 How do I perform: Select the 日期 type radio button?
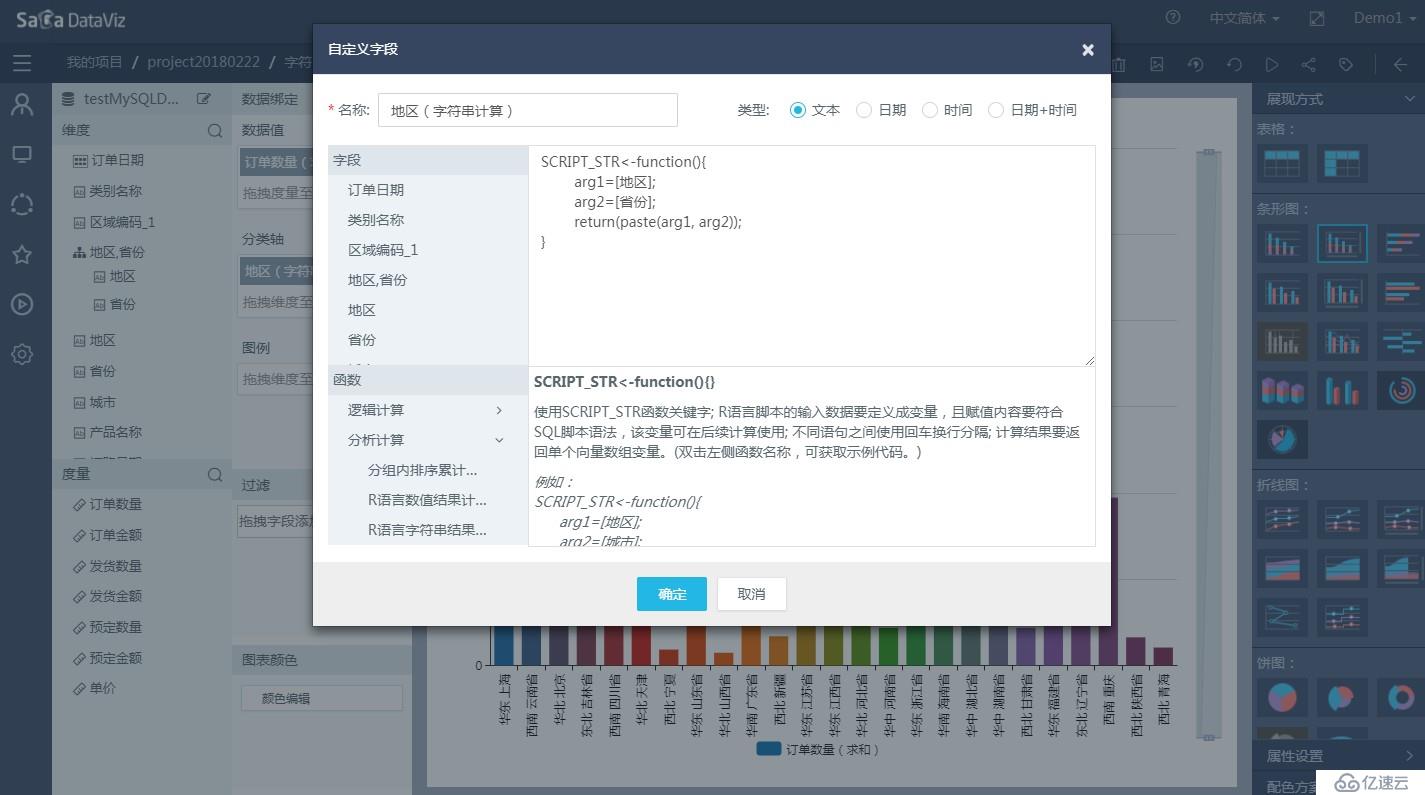point(864,110)
